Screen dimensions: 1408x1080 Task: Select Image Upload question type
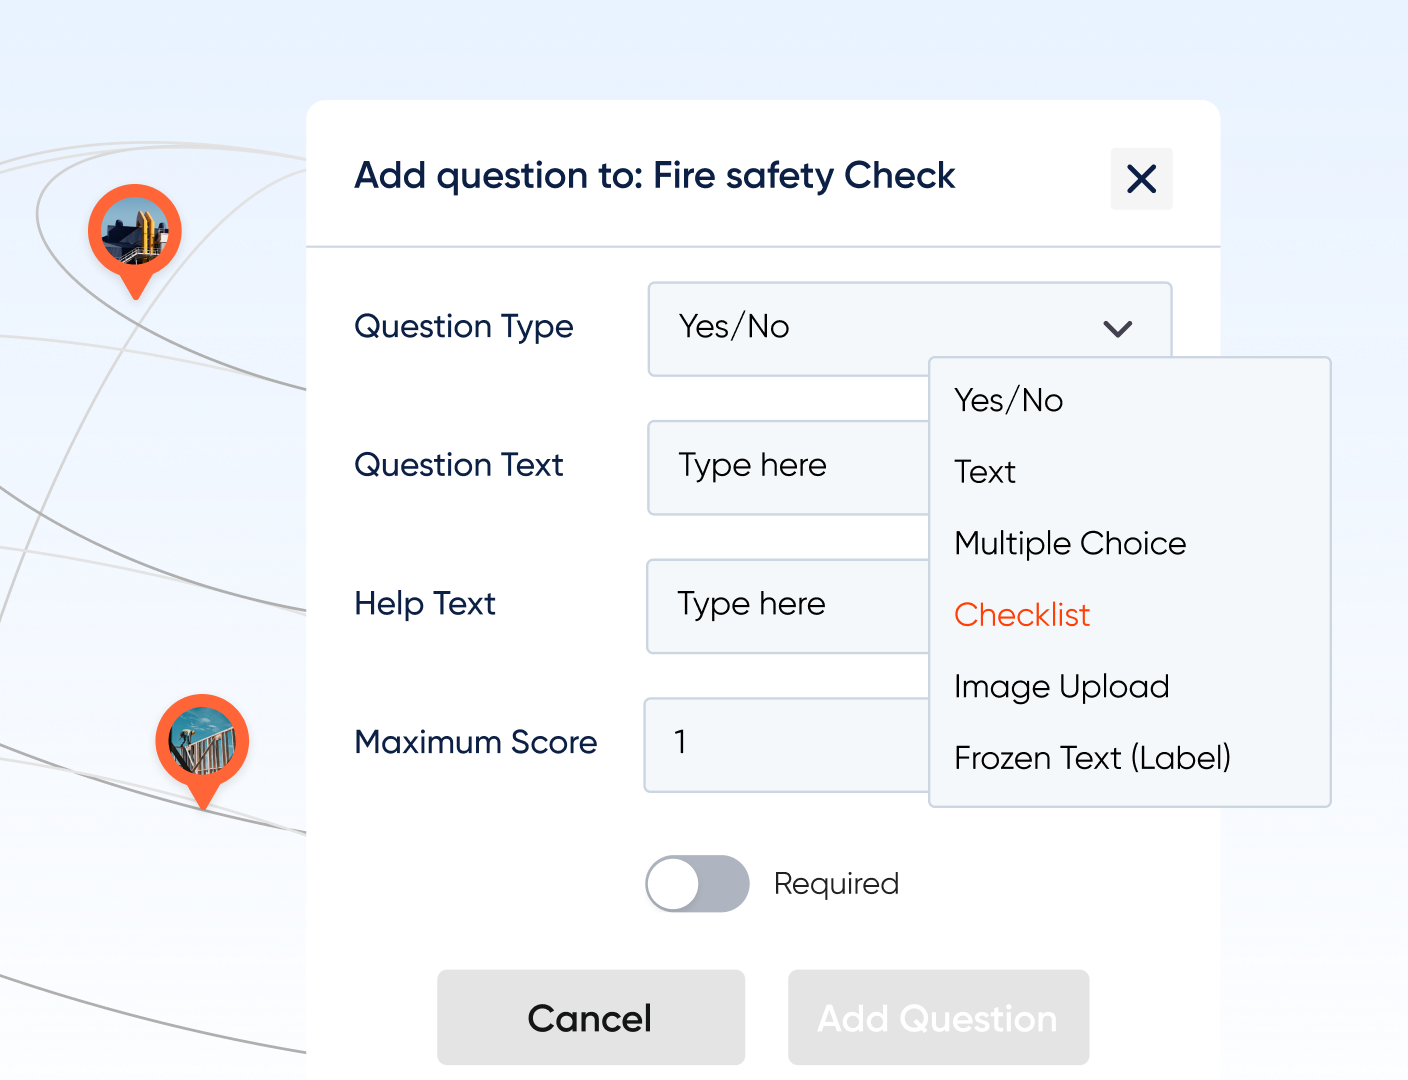(x=1061, y=686)
